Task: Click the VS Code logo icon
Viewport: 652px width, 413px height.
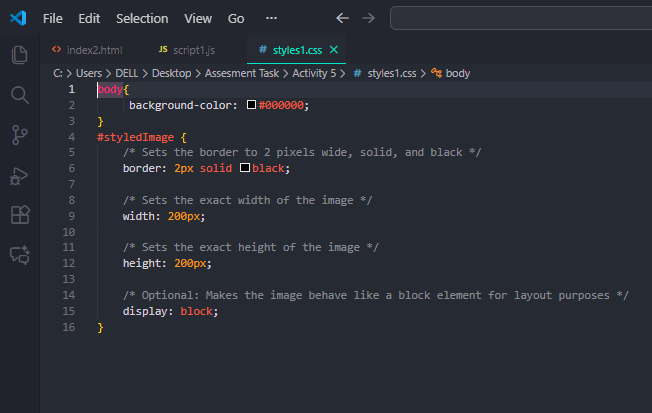Action: click(x=18, y=18)
